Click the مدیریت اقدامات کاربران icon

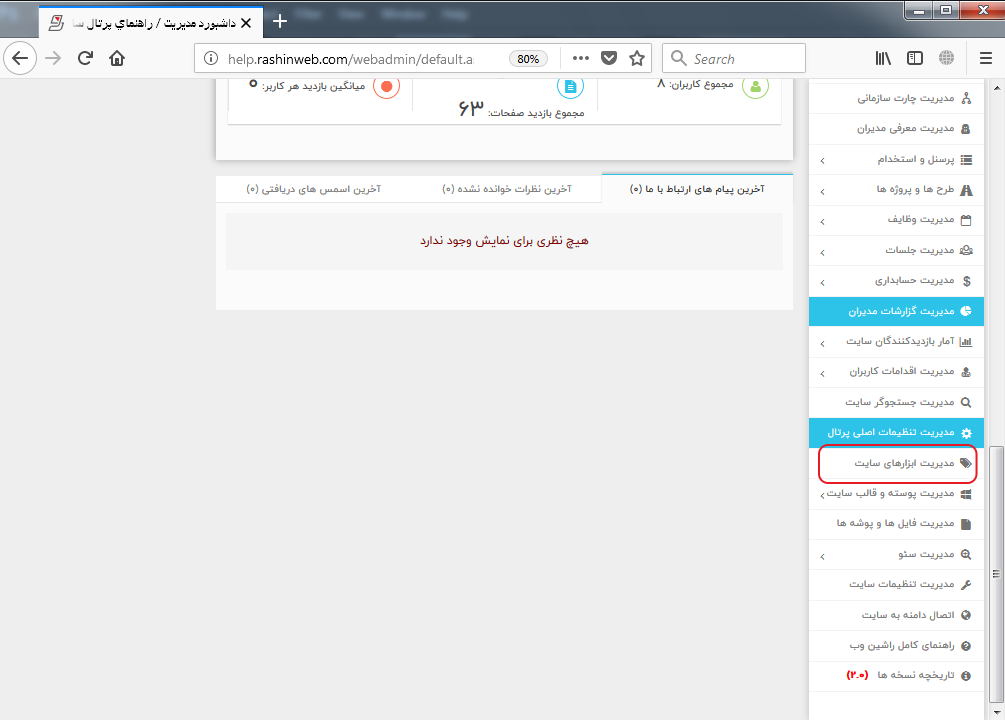tap(967, 372)
